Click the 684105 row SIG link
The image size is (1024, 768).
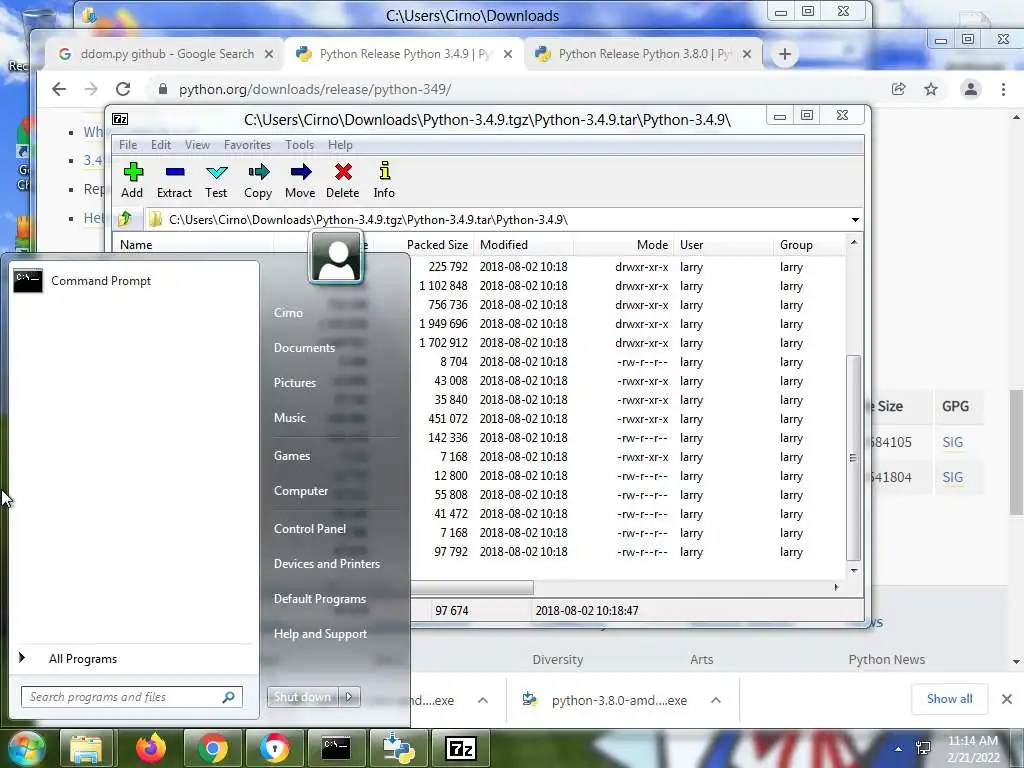click(x=953, y=442)
